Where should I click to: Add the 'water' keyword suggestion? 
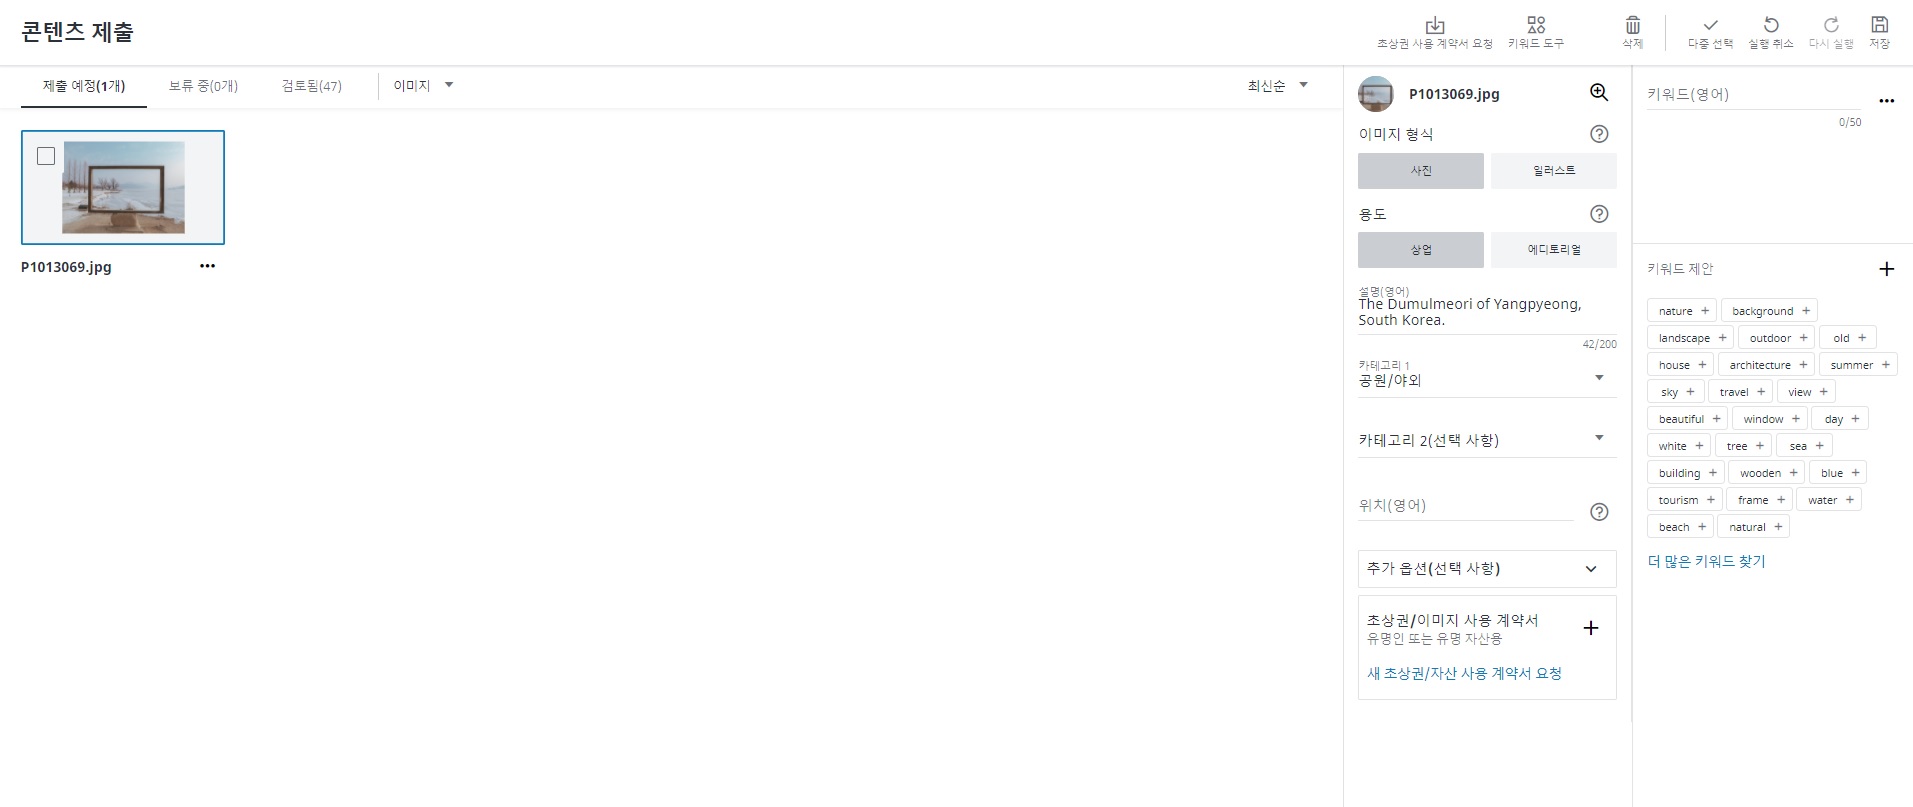1829,500
